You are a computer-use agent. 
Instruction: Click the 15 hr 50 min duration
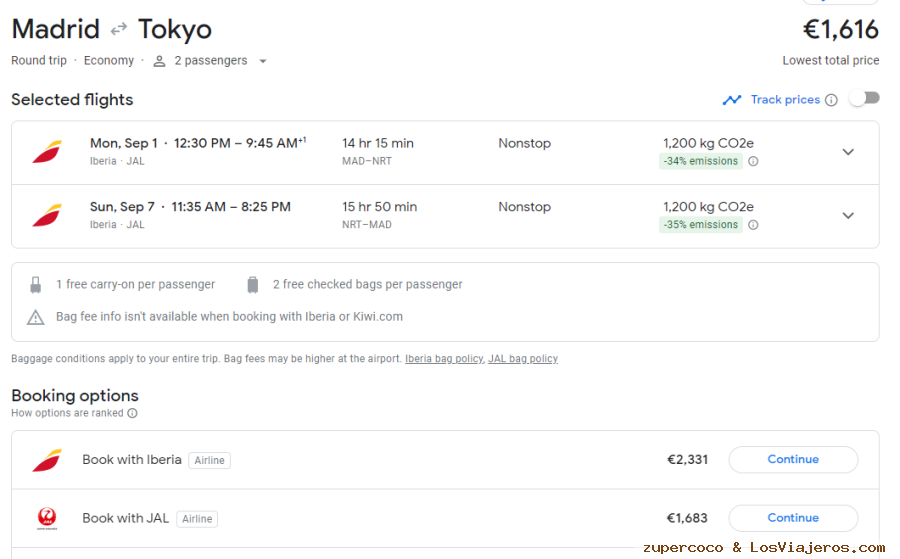[x=379, y=207]
